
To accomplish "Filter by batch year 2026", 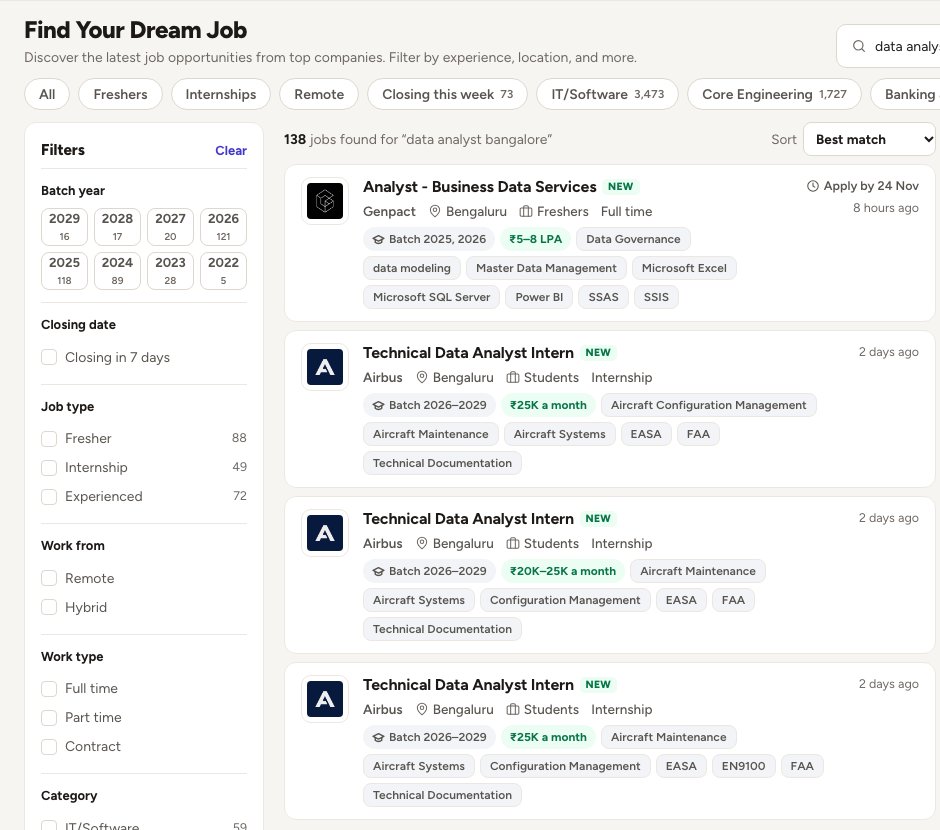I will (x=224, y=227).
